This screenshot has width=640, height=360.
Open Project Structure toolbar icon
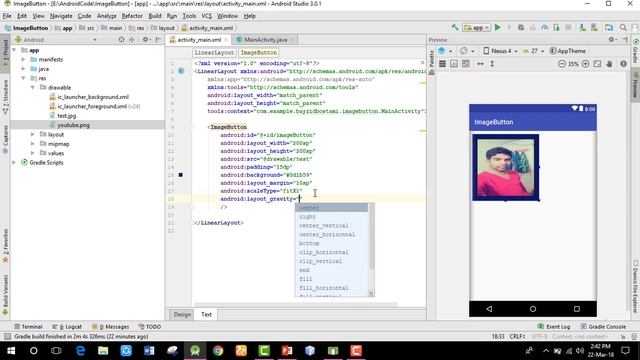[609, 27]
